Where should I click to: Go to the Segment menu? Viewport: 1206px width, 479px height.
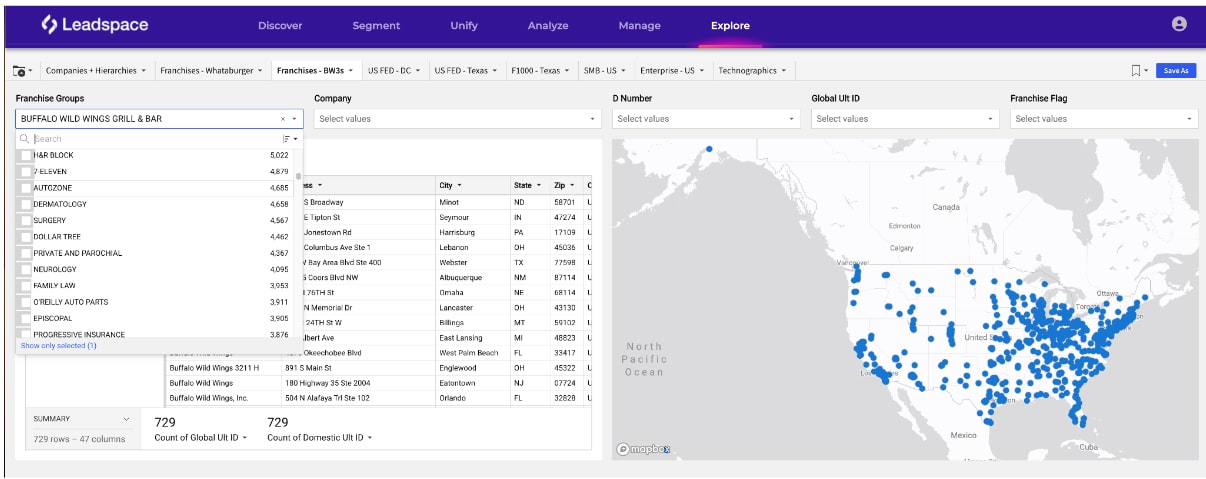tap(377, 25)
